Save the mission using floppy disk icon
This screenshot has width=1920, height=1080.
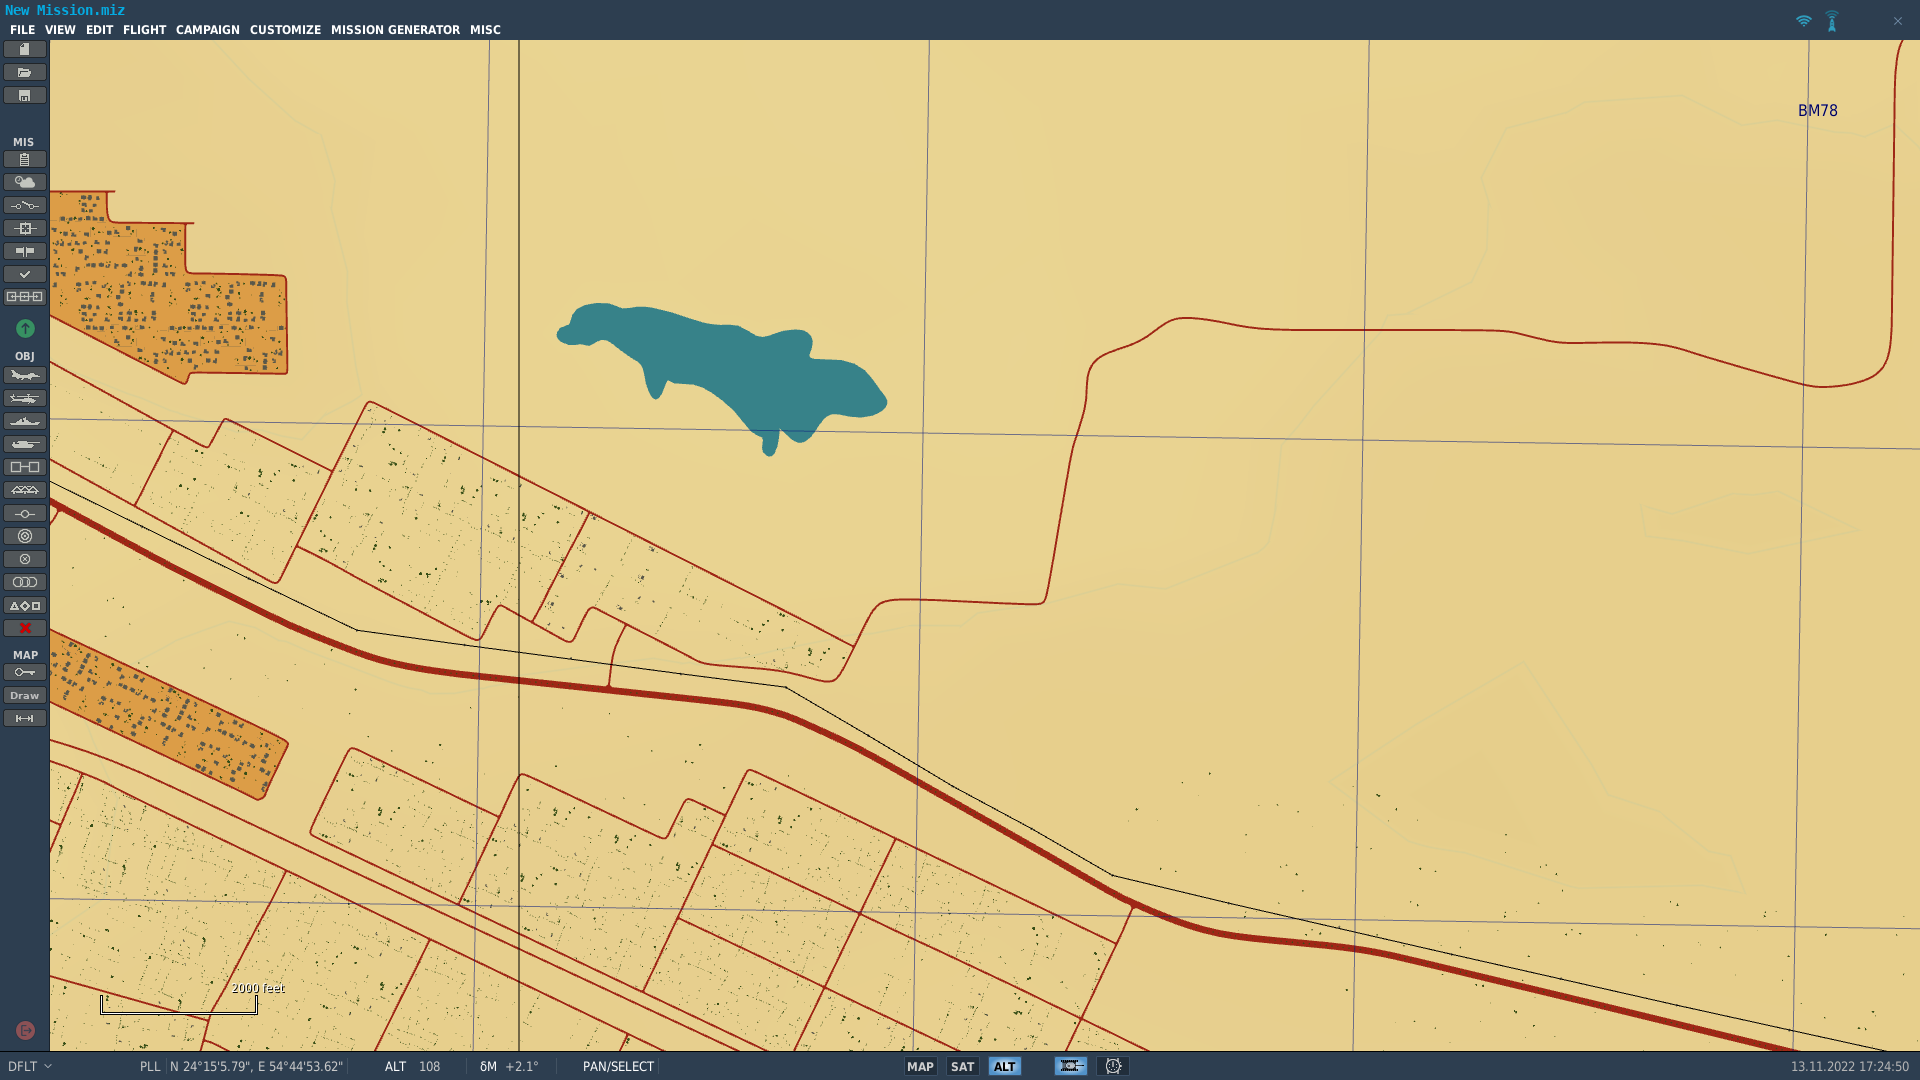click(x=24, y=95)
